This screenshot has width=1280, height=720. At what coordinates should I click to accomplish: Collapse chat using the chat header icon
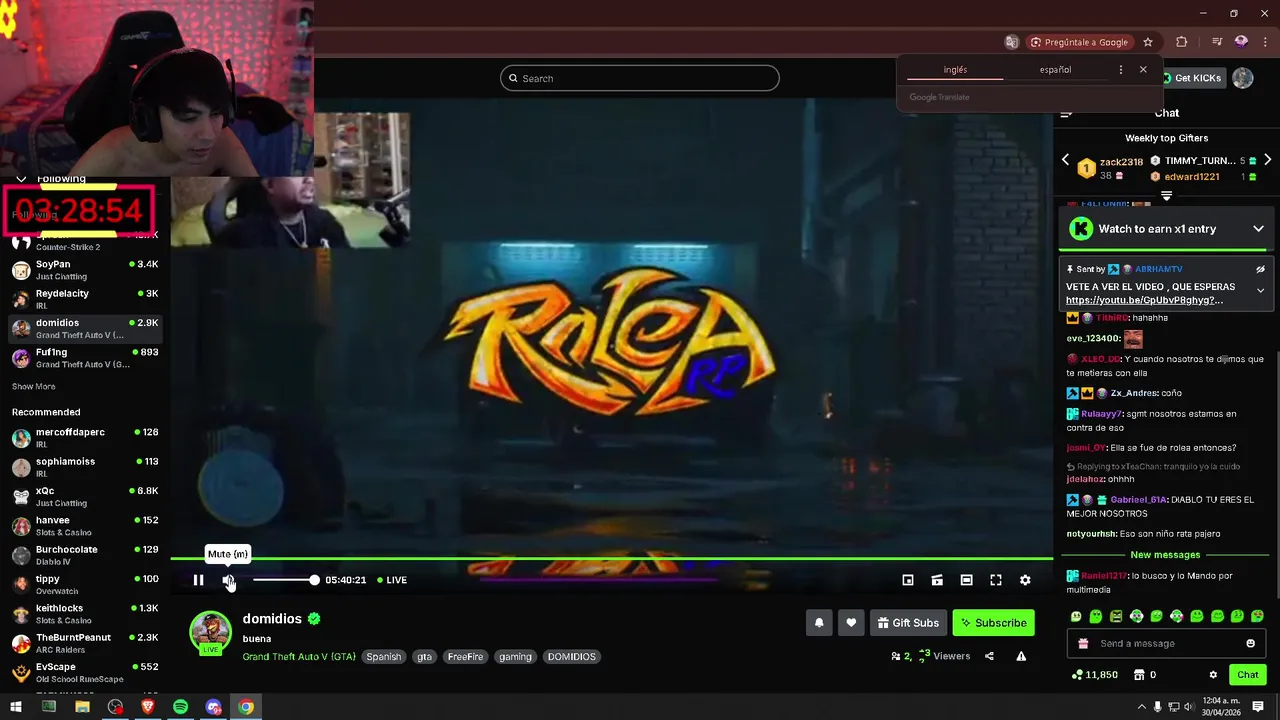coord(1066,113)
